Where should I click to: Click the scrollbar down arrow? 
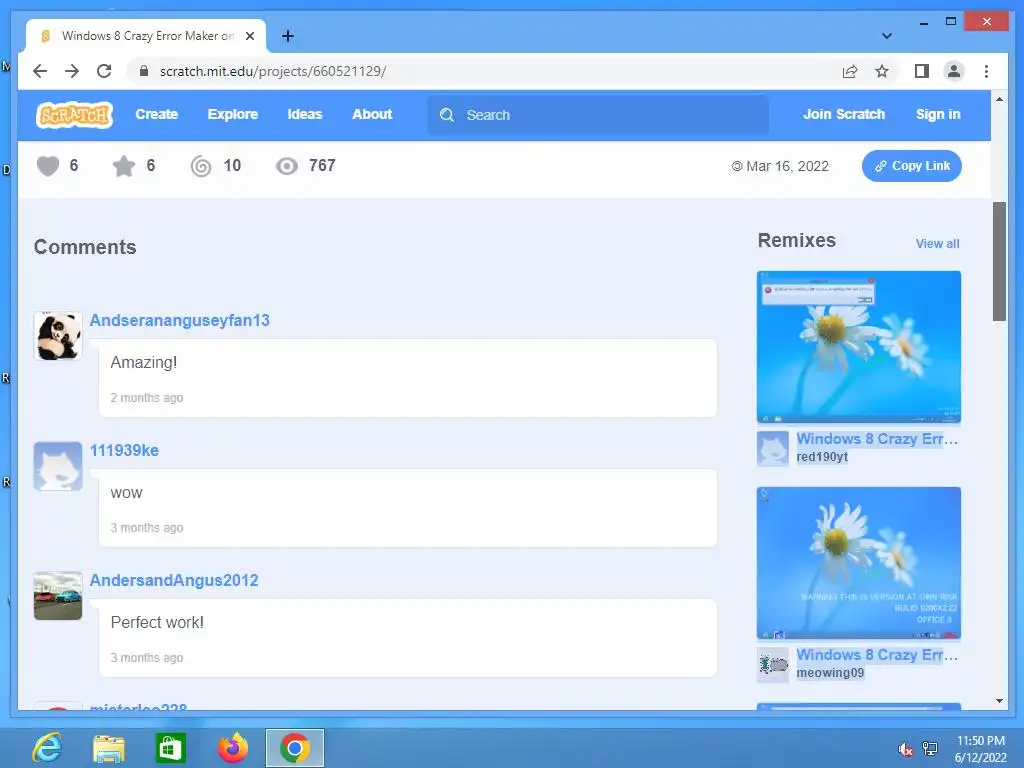point(999,701)
